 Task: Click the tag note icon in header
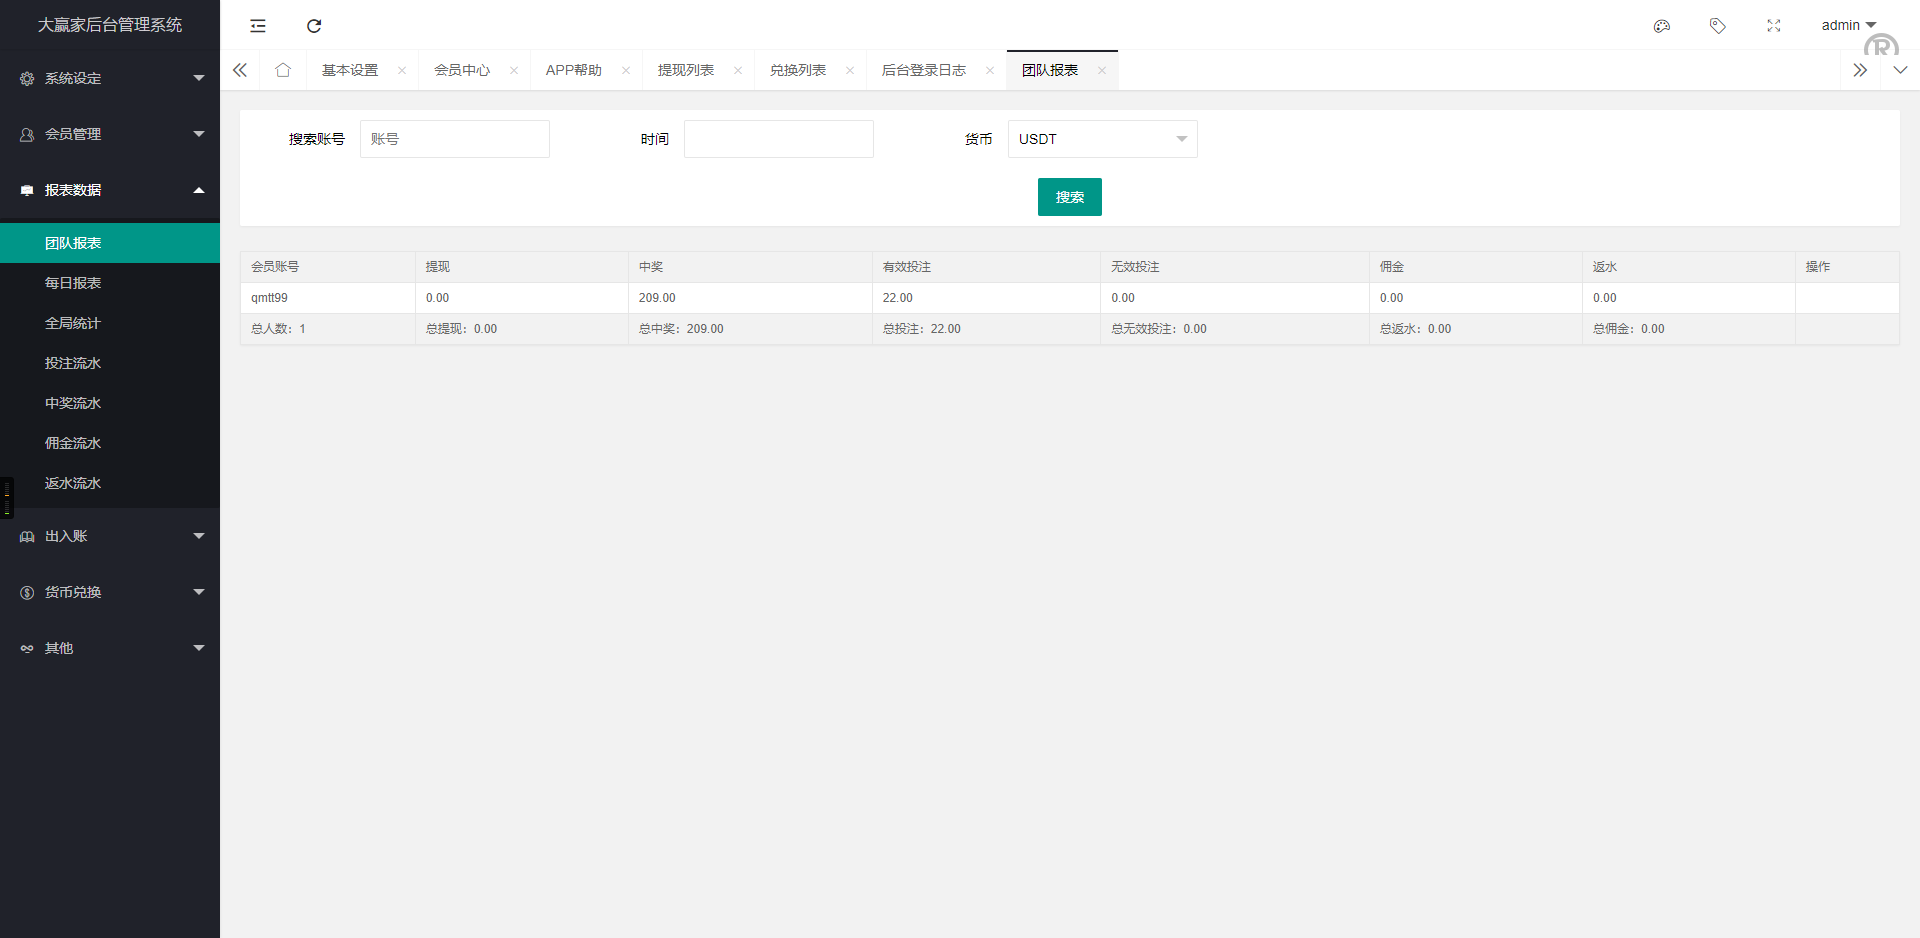click(1718, 26)
